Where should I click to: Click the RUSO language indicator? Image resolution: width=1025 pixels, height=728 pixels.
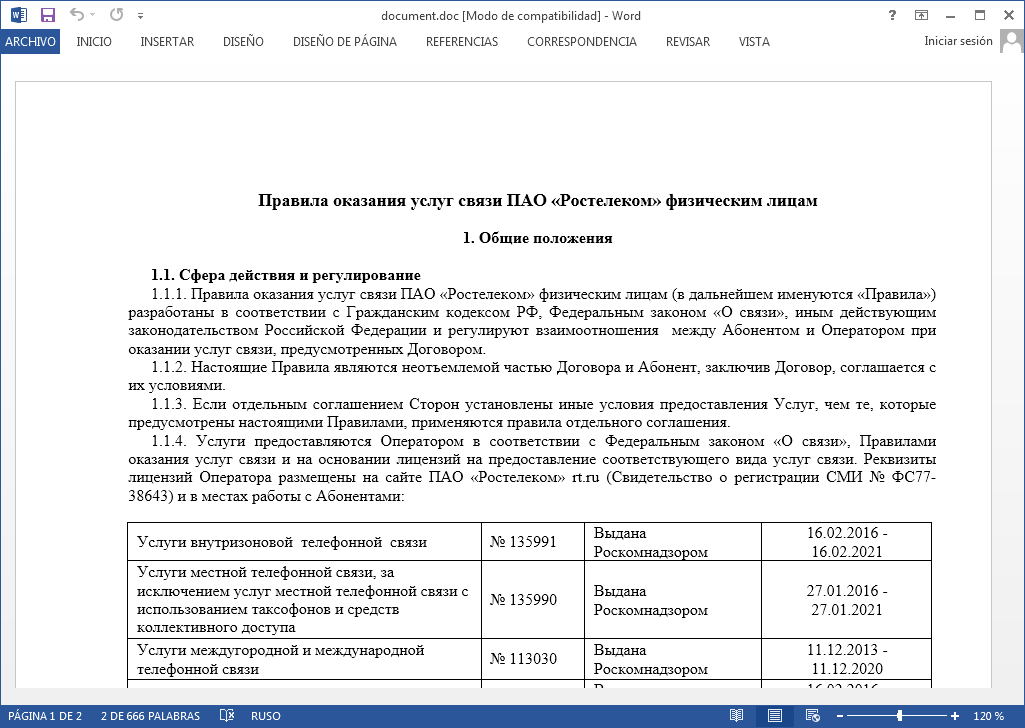(x=265, y=716)
